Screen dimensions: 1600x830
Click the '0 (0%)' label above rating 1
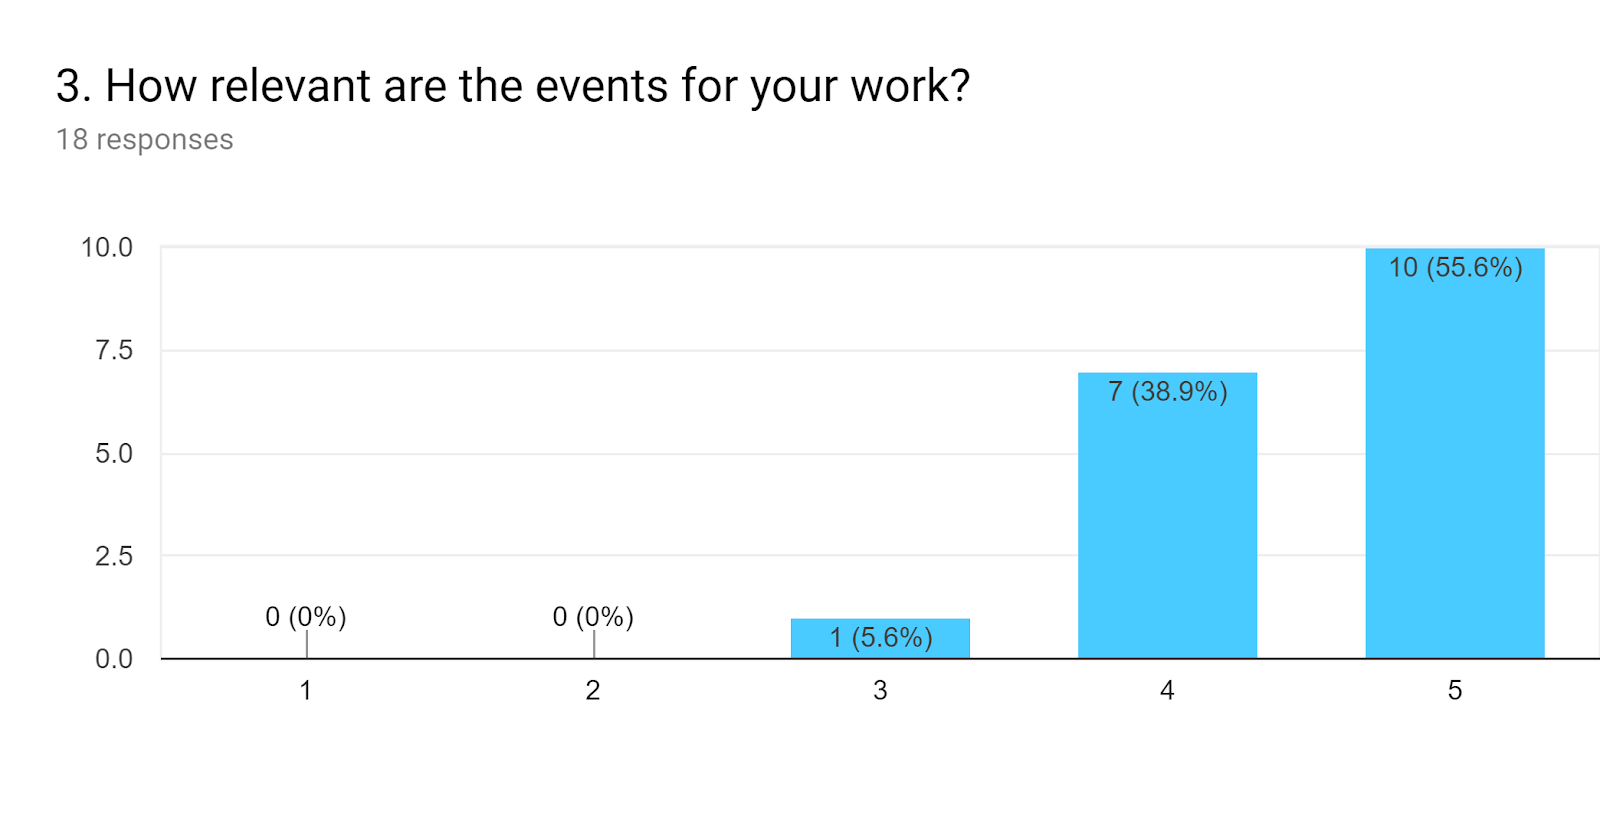(305, 617)
